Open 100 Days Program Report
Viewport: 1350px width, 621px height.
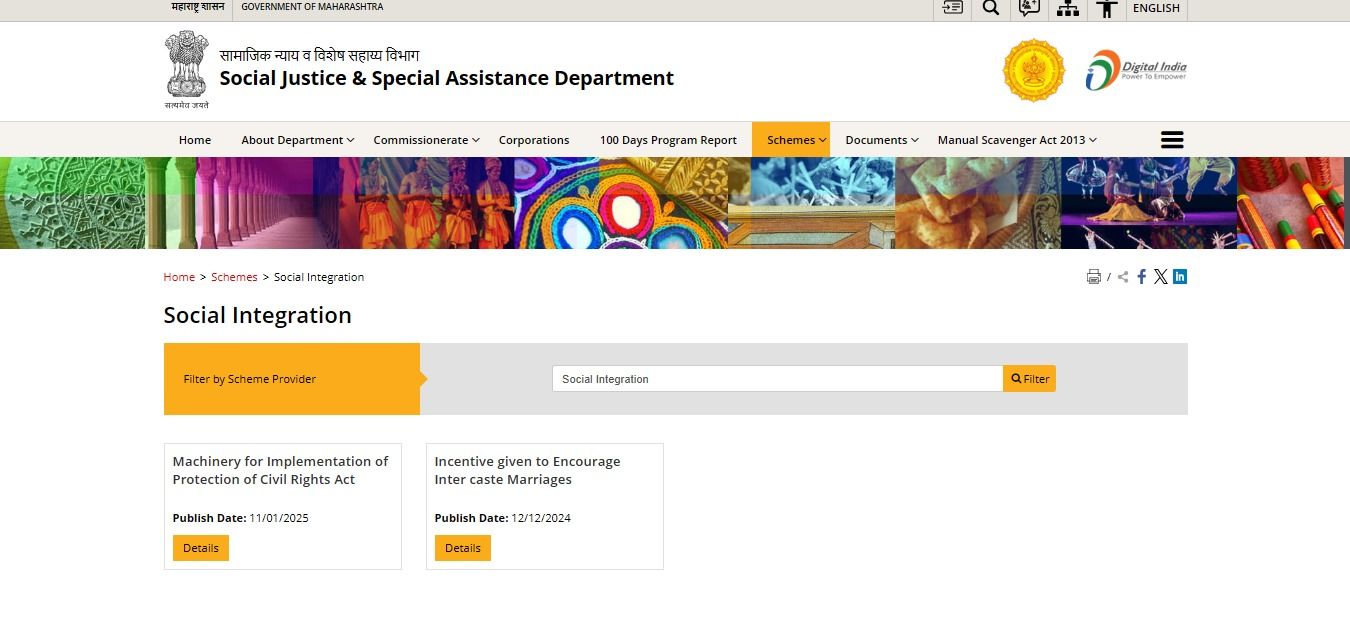click(x=668, y=140)
